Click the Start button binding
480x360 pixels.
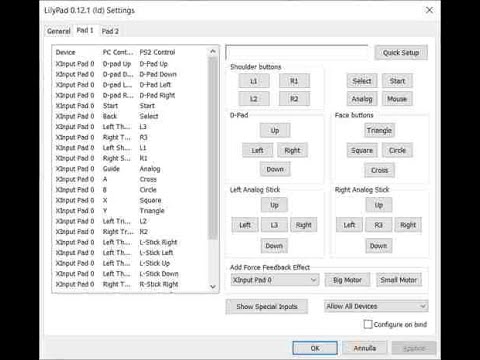(397, 81)
